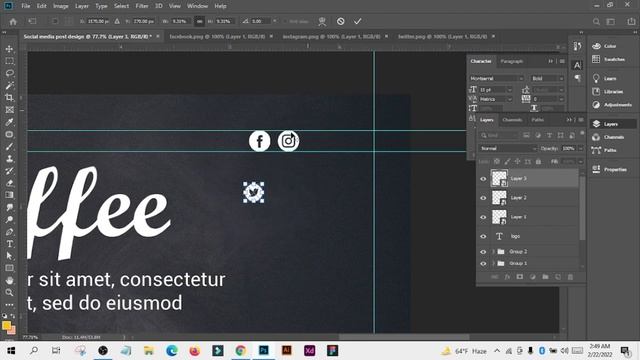Image resolution: width=640 pixels, height=360 pixels.
Task: Delete layer with the trash icon
Action: coord(570,277)
